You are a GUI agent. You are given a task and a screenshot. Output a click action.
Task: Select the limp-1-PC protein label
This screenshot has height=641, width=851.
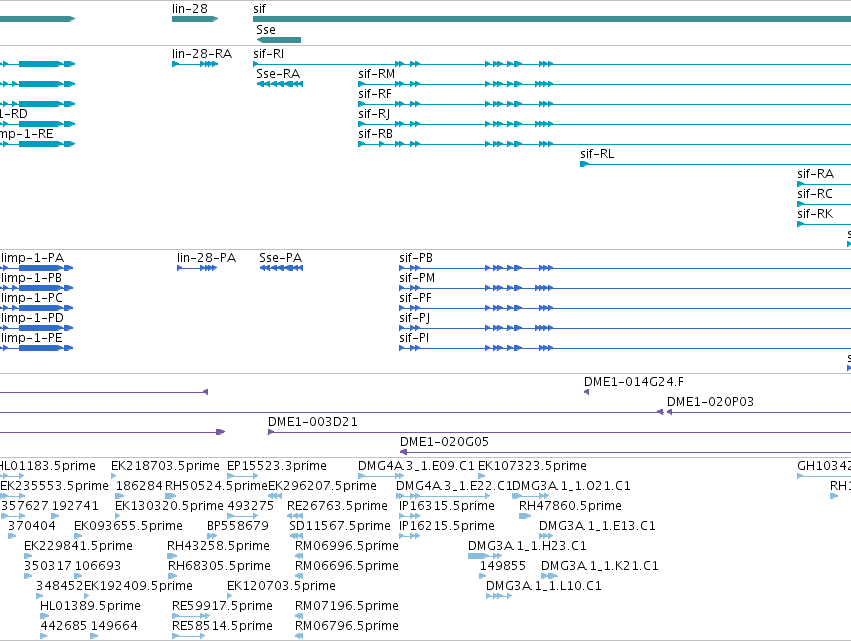[x=31, y=299]
